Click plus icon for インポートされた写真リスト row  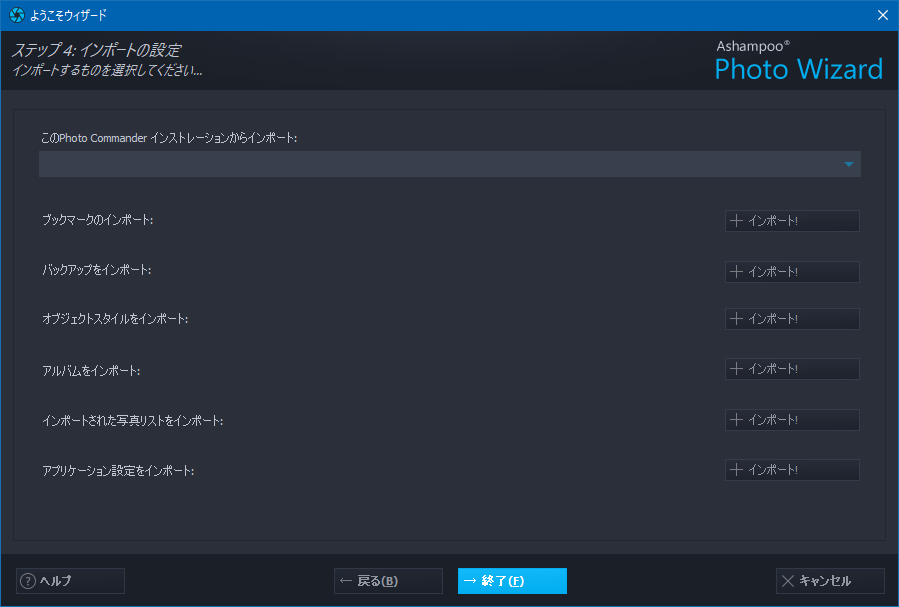[x=736, y=420]
